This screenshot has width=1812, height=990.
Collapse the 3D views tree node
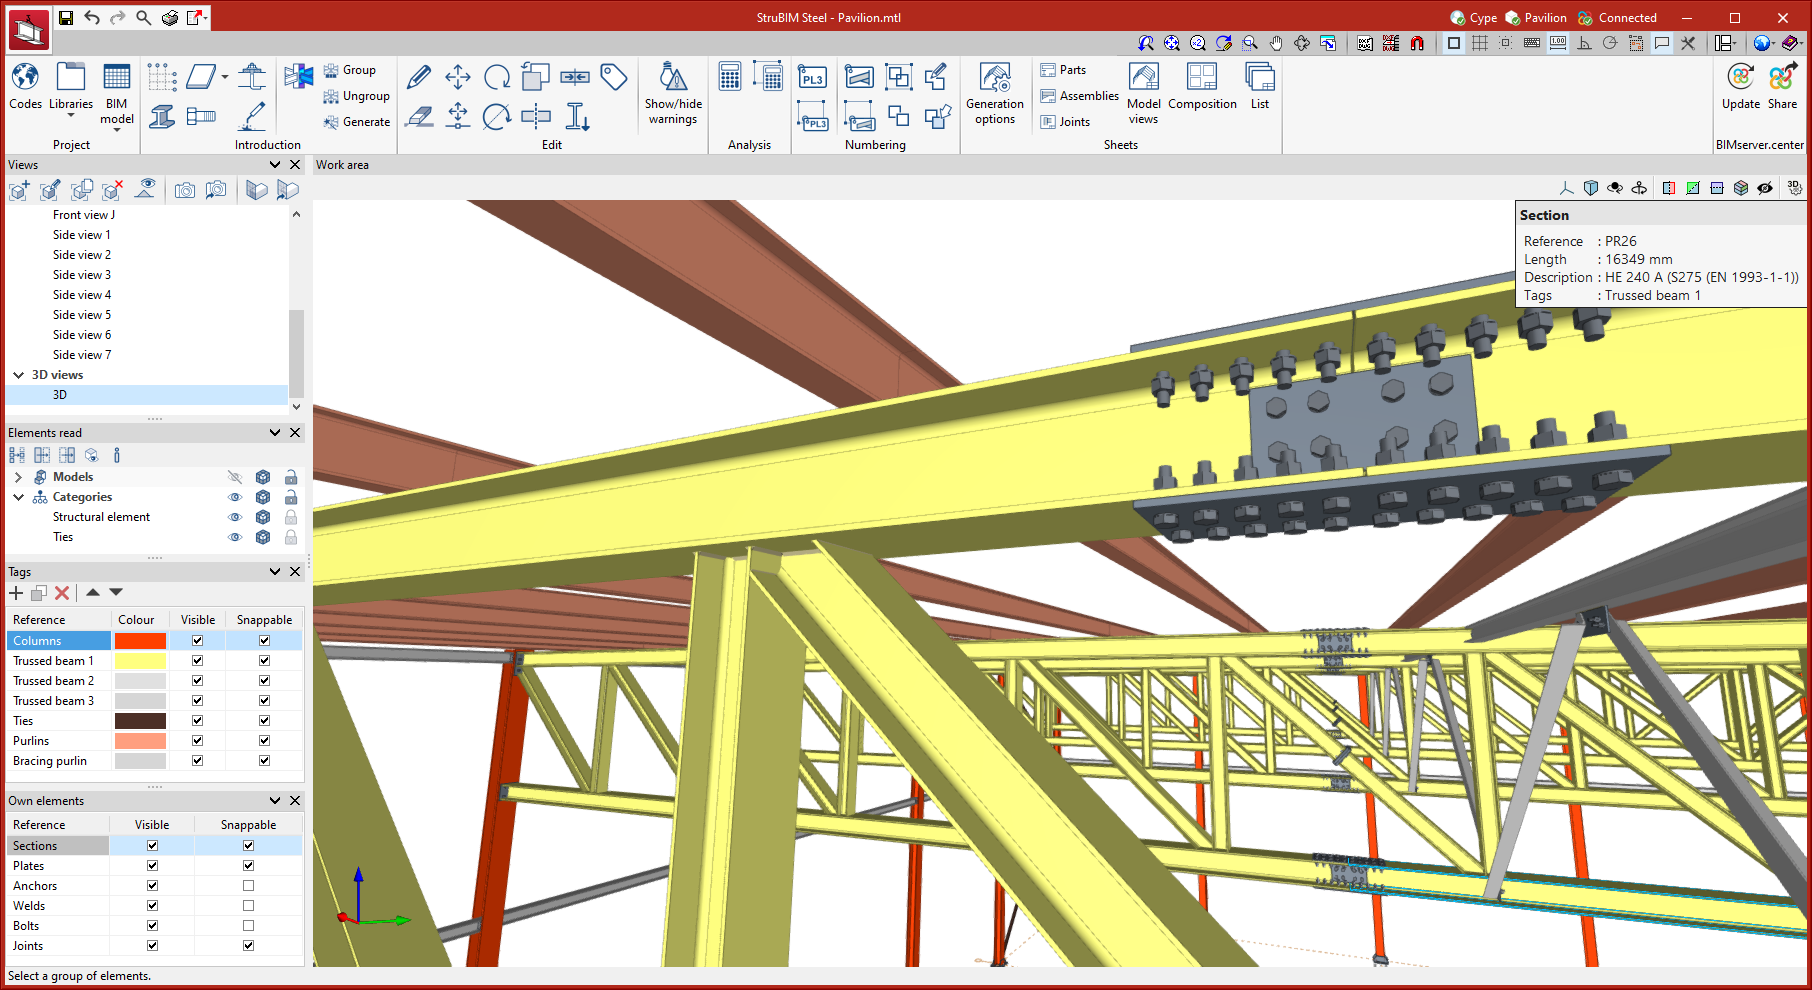[18, 375]
